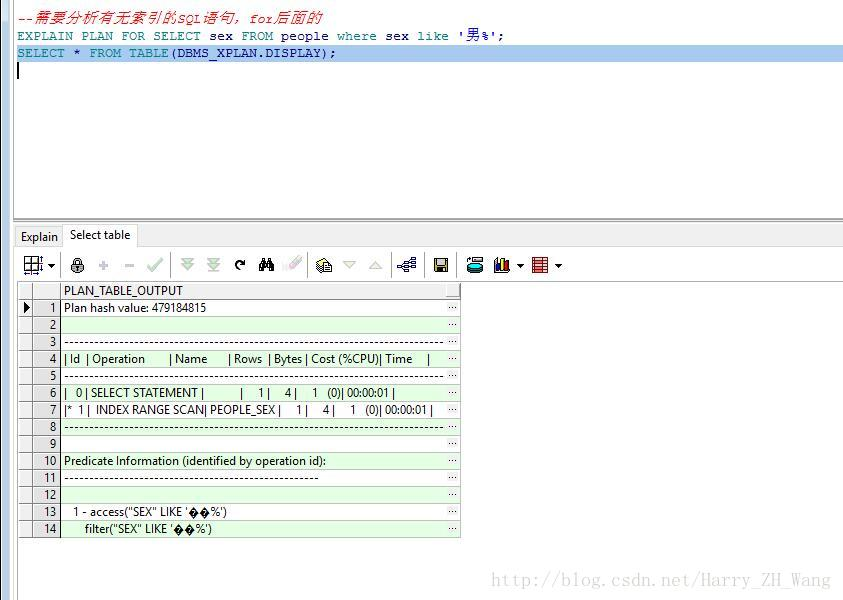This screenshot has height=600, width=843.
Task: Fetch next page with double down arrows
Action: (x=188, y=265)
